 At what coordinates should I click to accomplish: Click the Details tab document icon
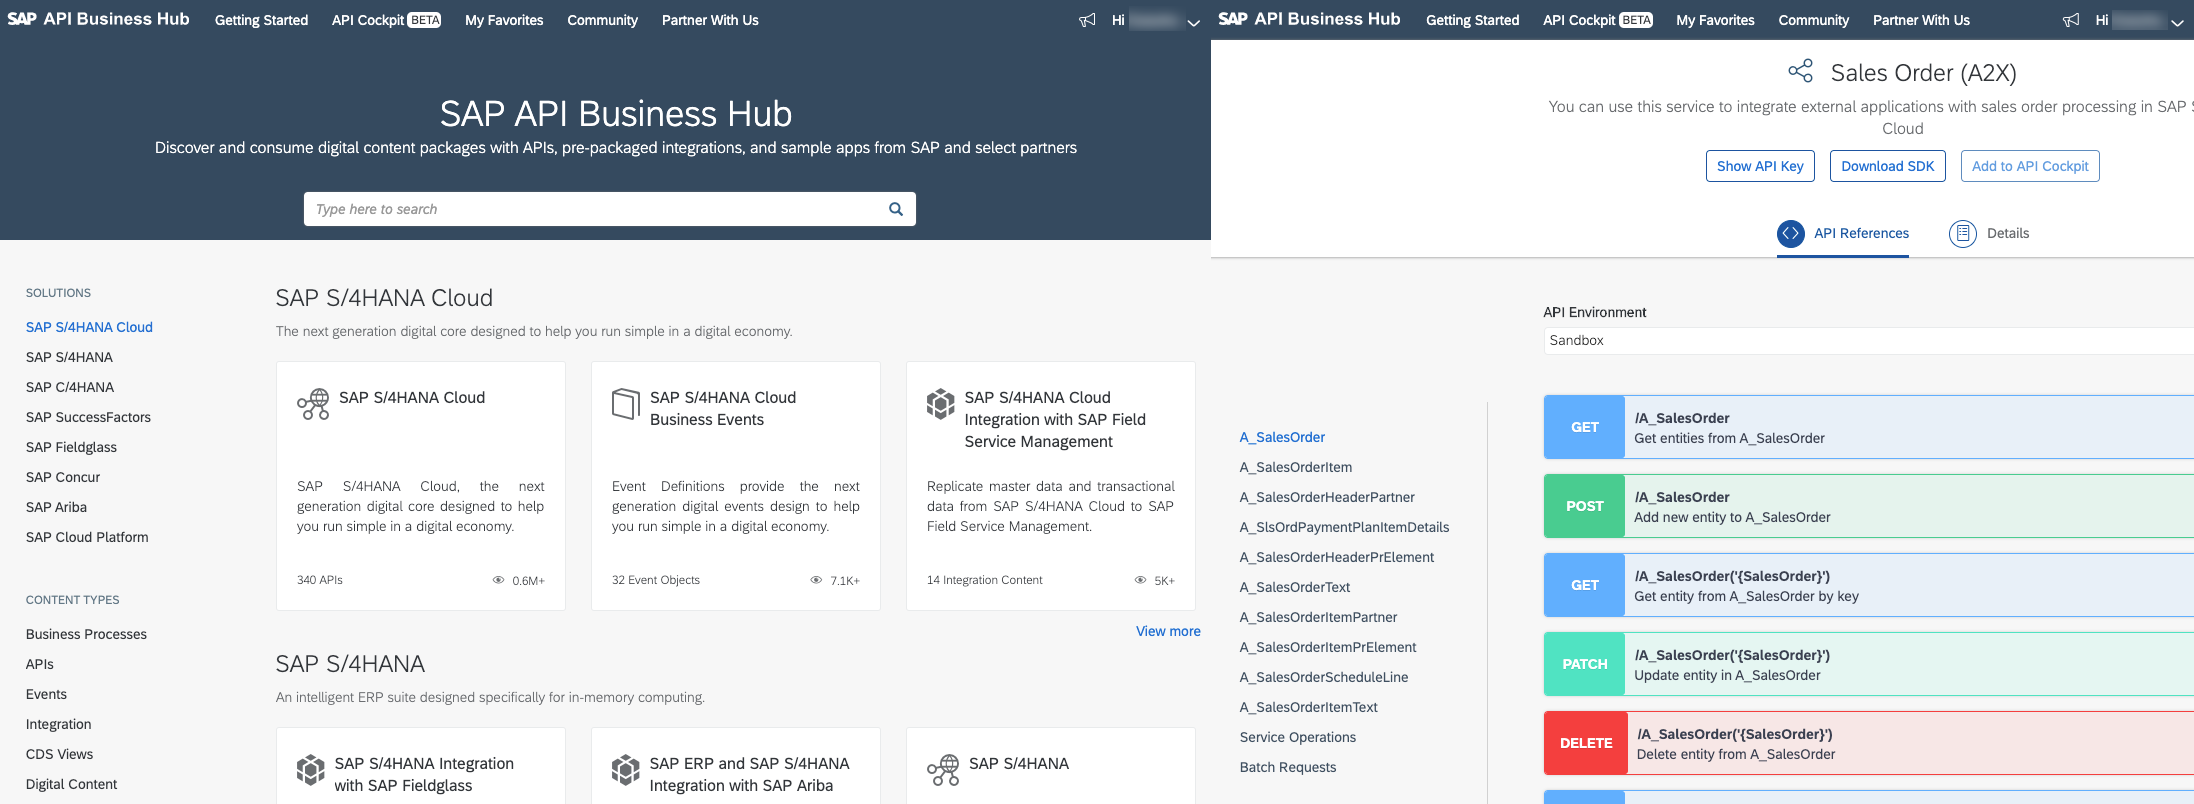[x=1963, y=233]
